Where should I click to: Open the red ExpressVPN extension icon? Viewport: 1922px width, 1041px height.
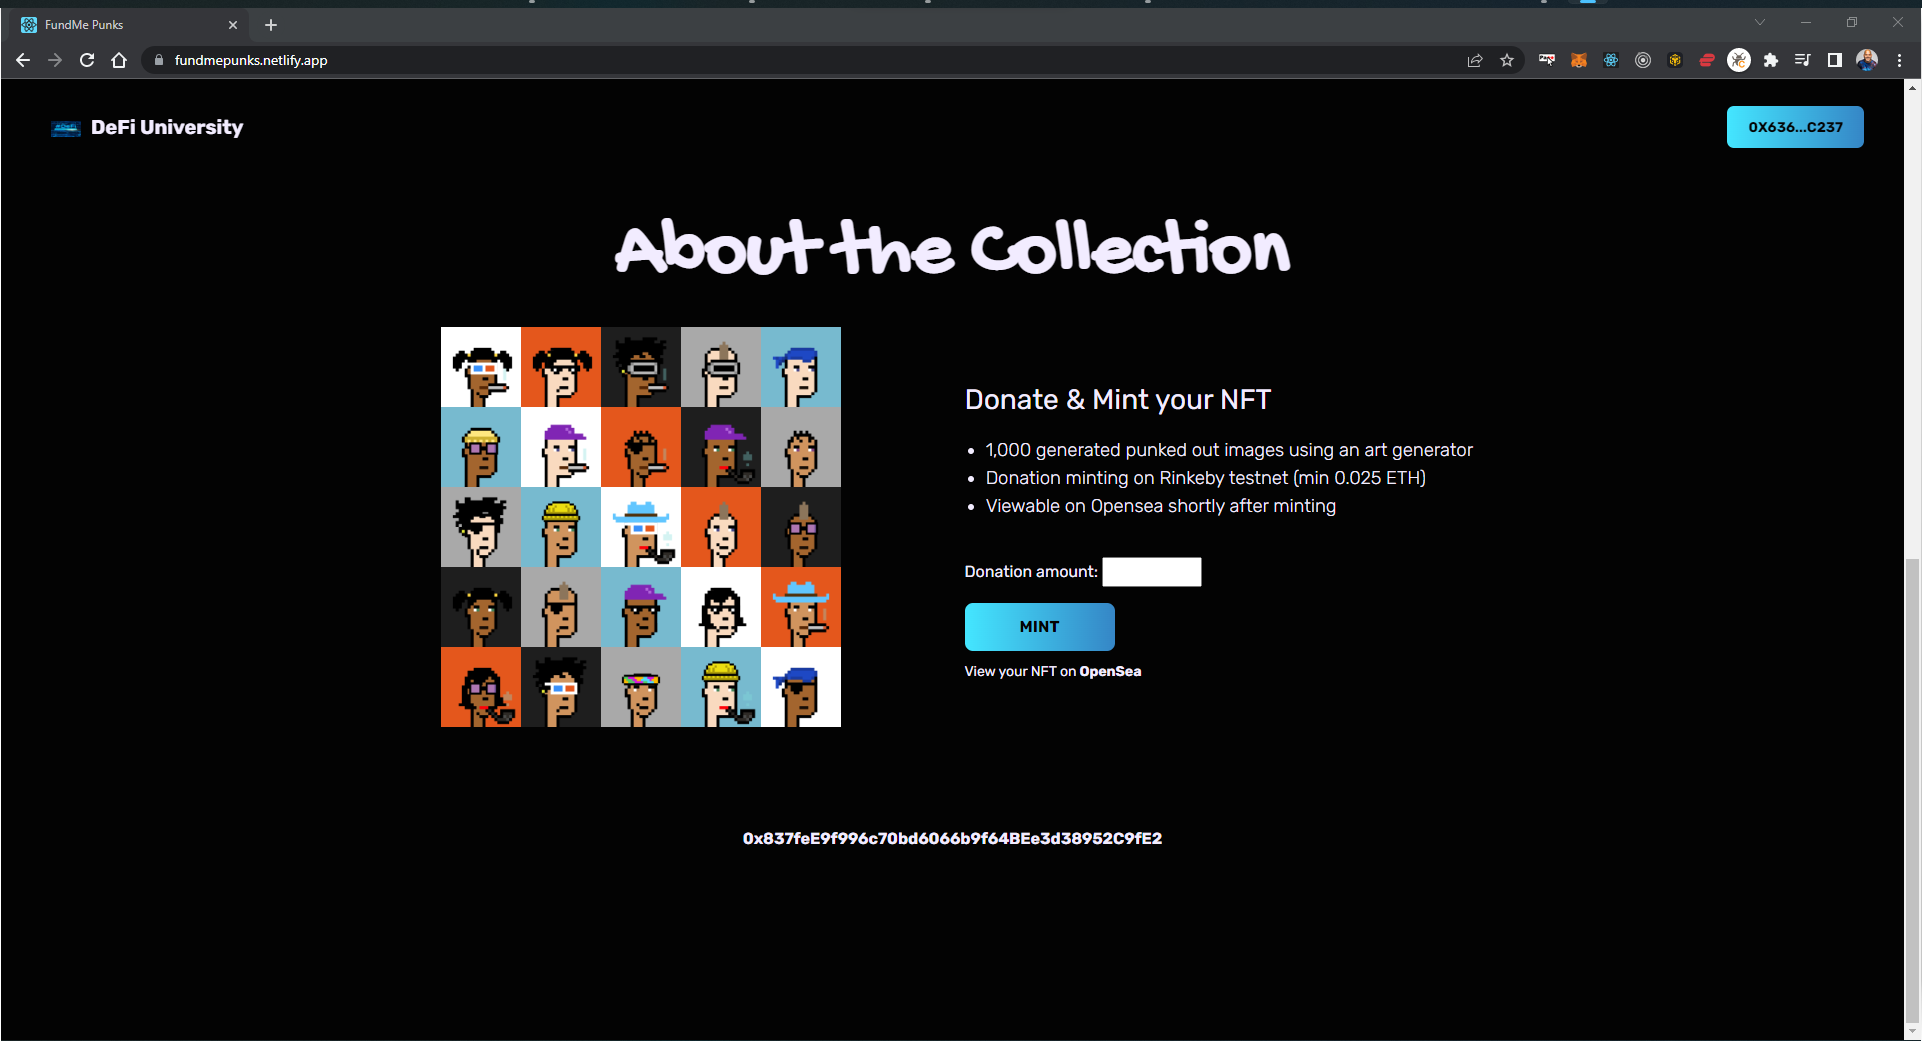click(1707, 60)
